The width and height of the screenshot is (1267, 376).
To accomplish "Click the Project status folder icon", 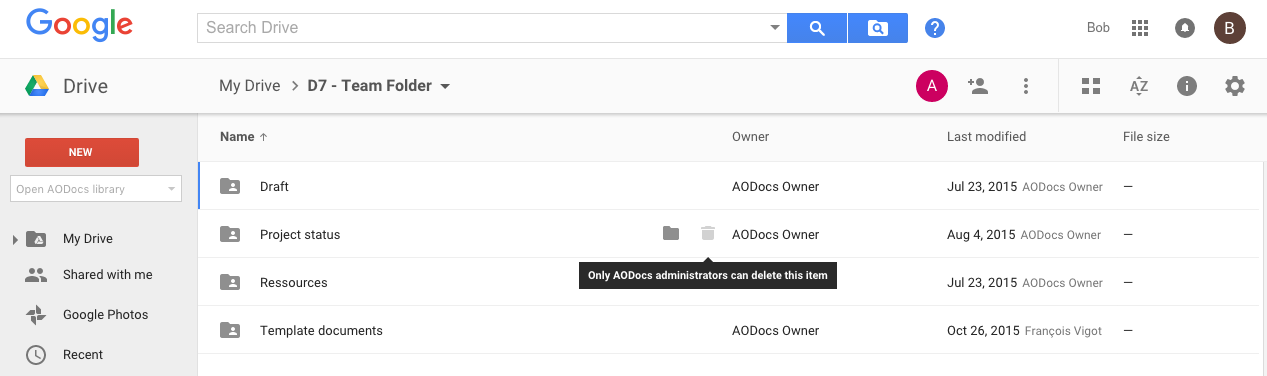I will (x=230, y=234).
